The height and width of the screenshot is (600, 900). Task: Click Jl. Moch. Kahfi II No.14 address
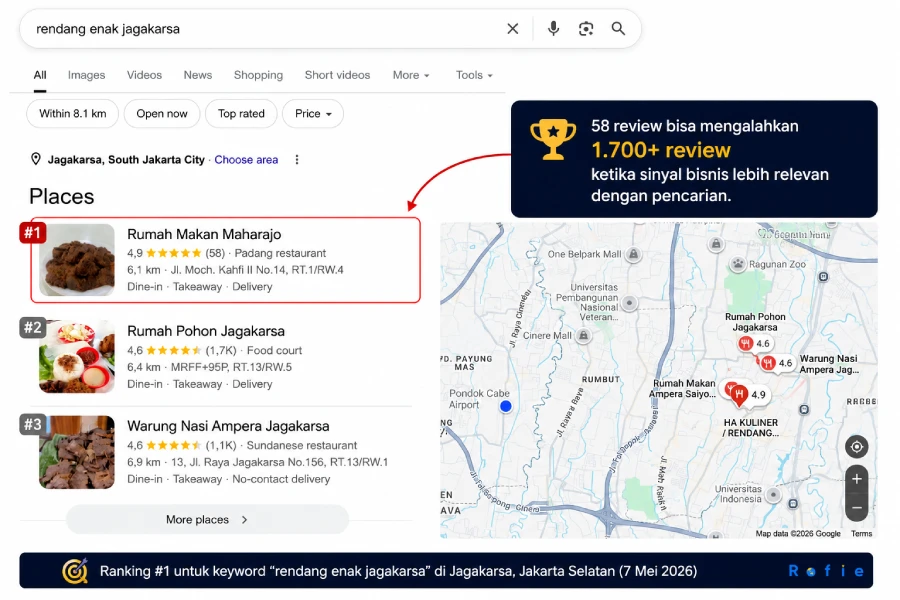[x=257, y=270]
